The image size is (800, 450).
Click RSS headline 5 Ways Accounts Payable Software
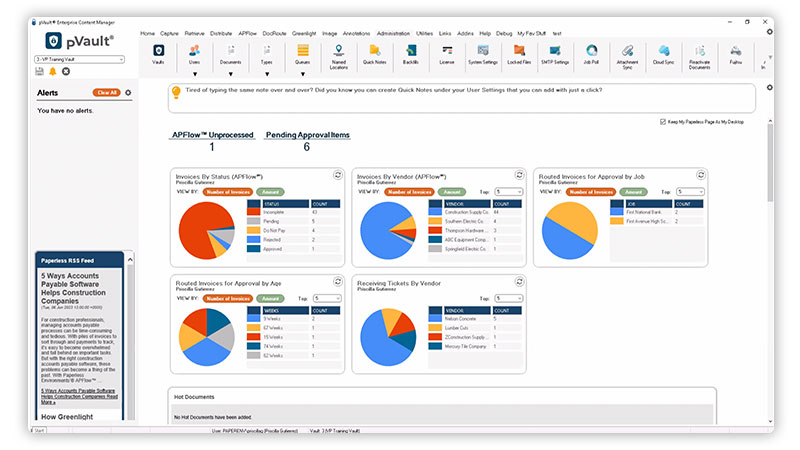pyautogui.click(x=73, y=288)
